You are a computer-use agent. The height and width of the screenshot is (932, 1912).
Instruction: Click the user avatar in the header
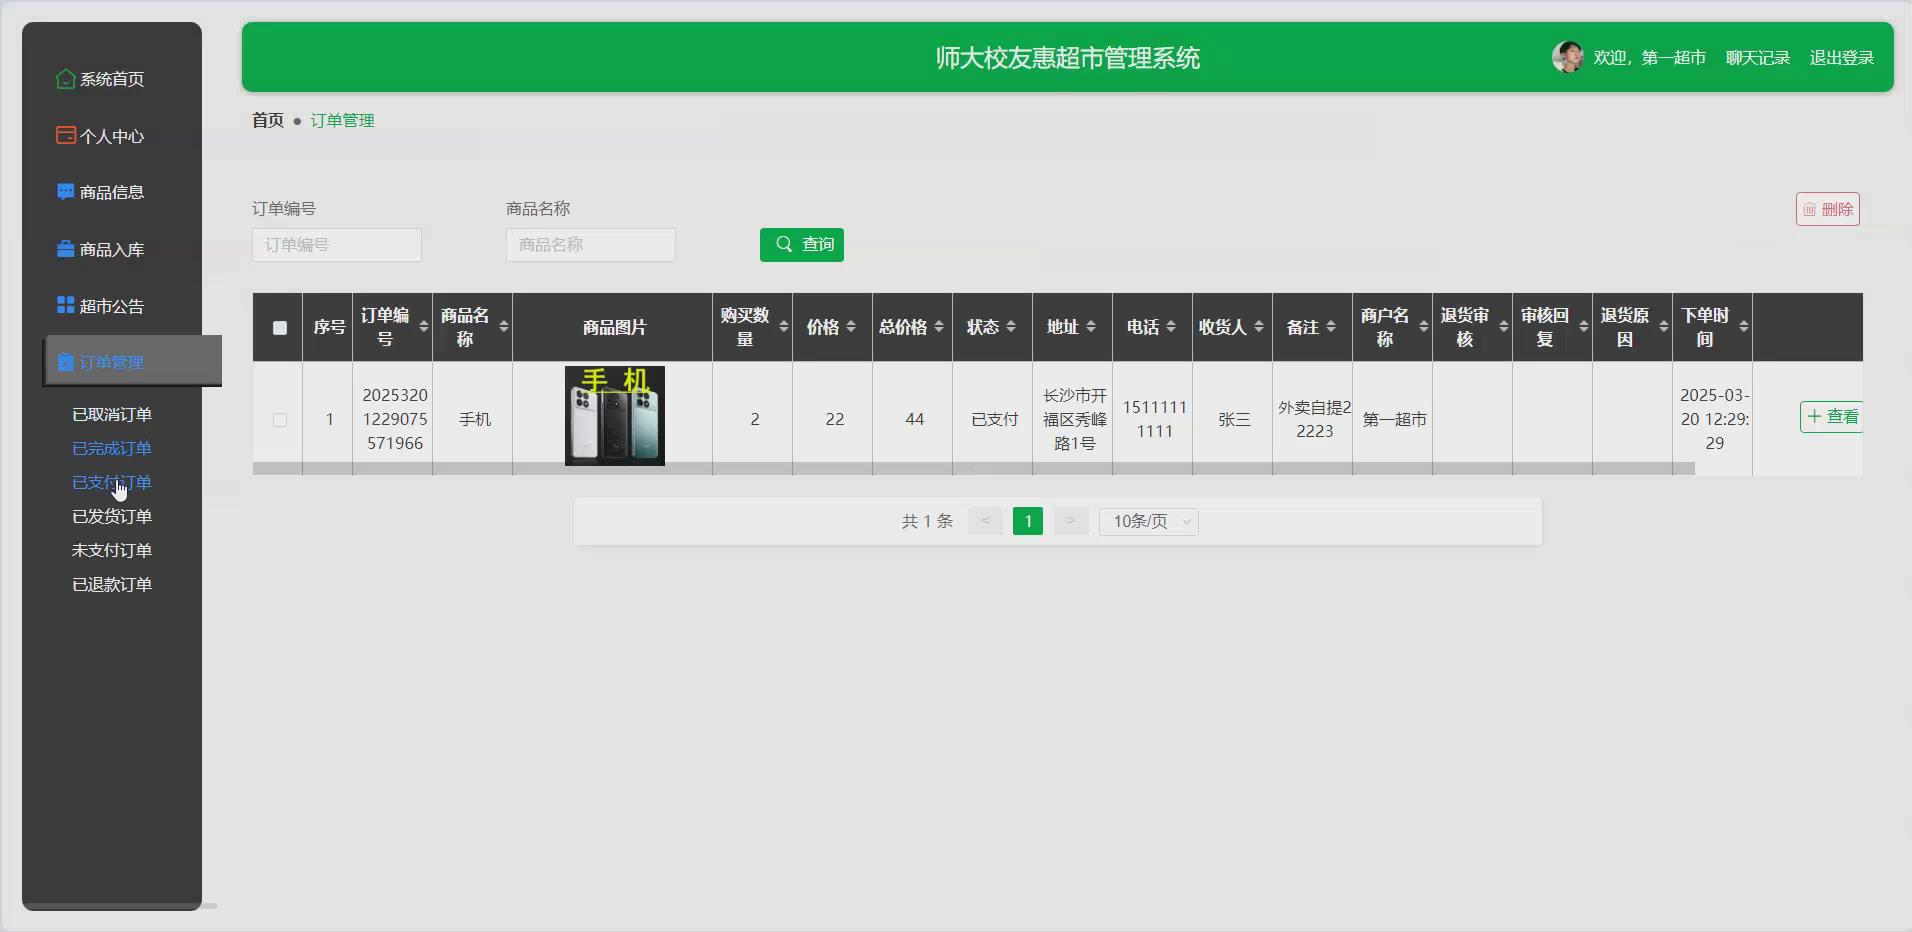[x=1566, y=57]
